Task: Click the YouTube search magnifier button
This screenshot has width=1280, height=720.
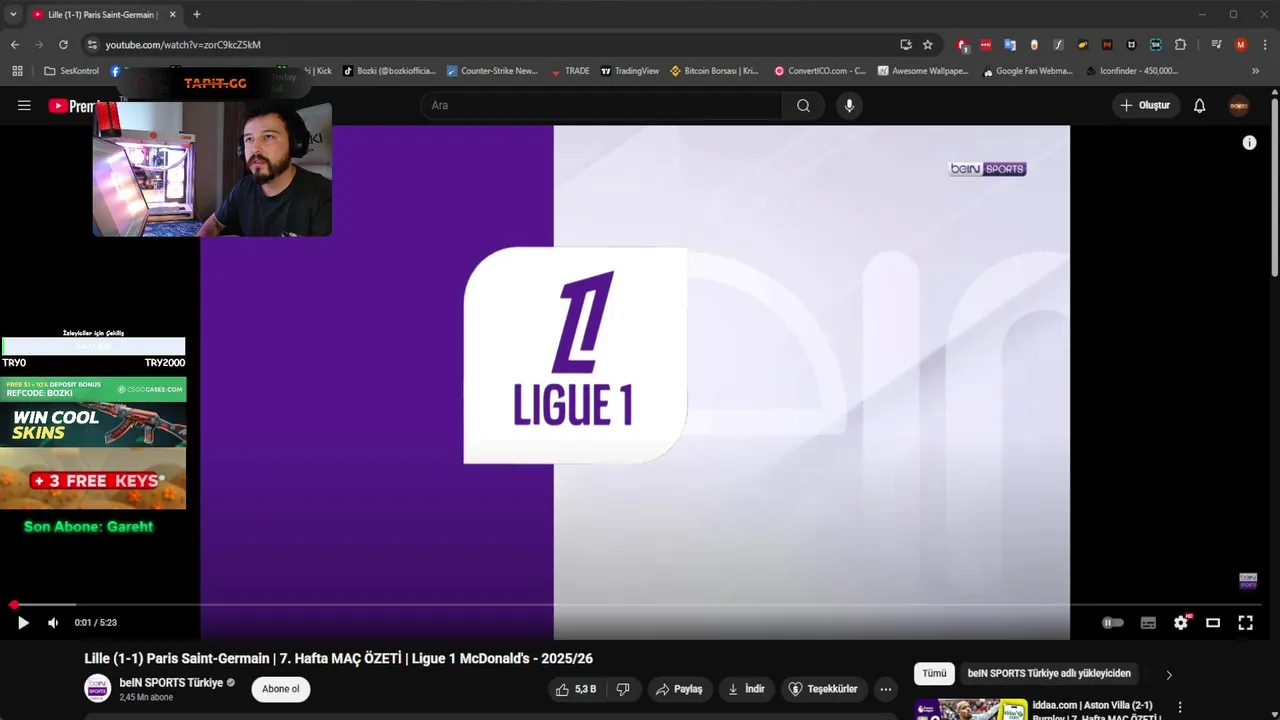Action: pos(803,106)
